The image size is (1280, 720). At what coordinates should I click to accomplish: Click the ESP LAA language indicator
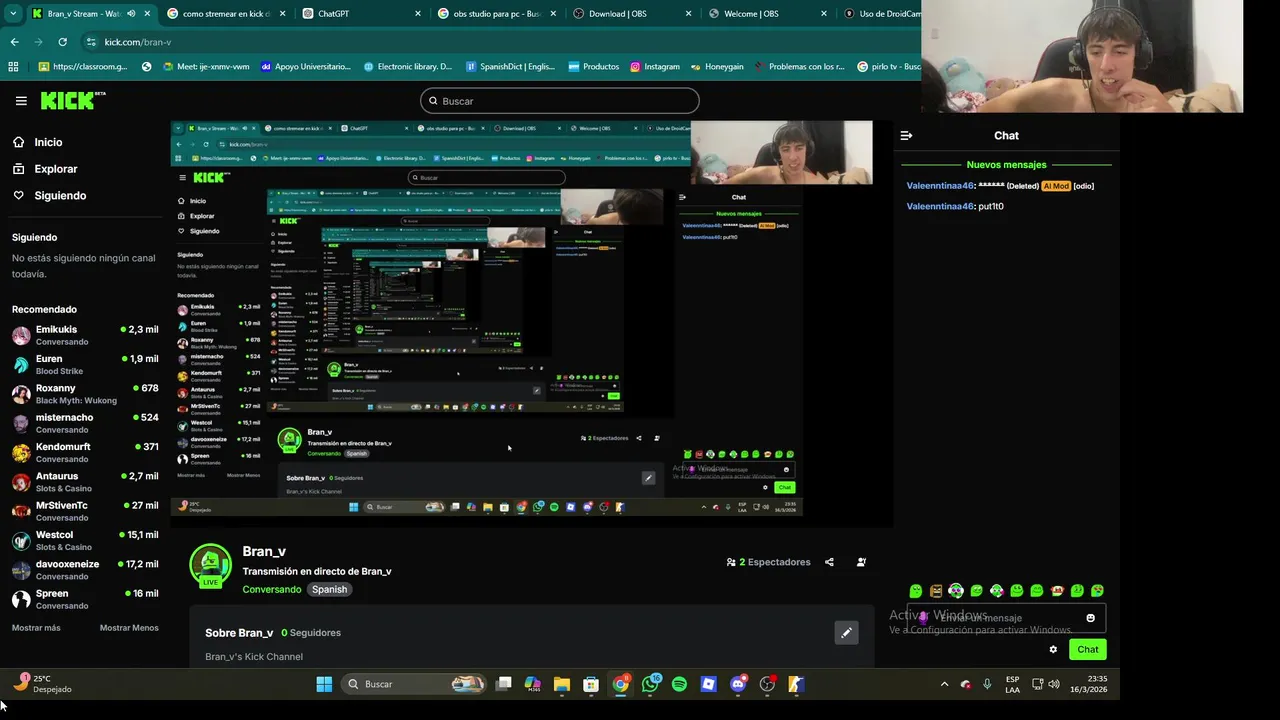[x=1012, y=684]
